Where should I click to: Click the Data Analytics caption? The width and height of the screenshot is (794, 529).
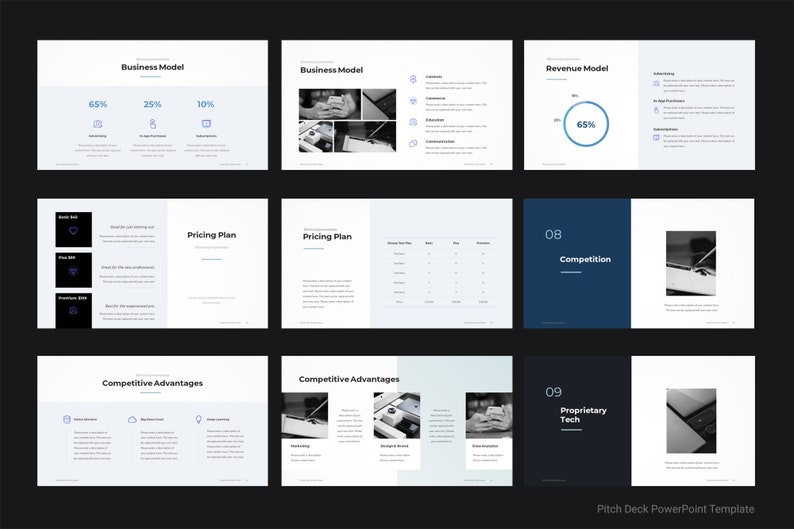[x=485, y=446]
